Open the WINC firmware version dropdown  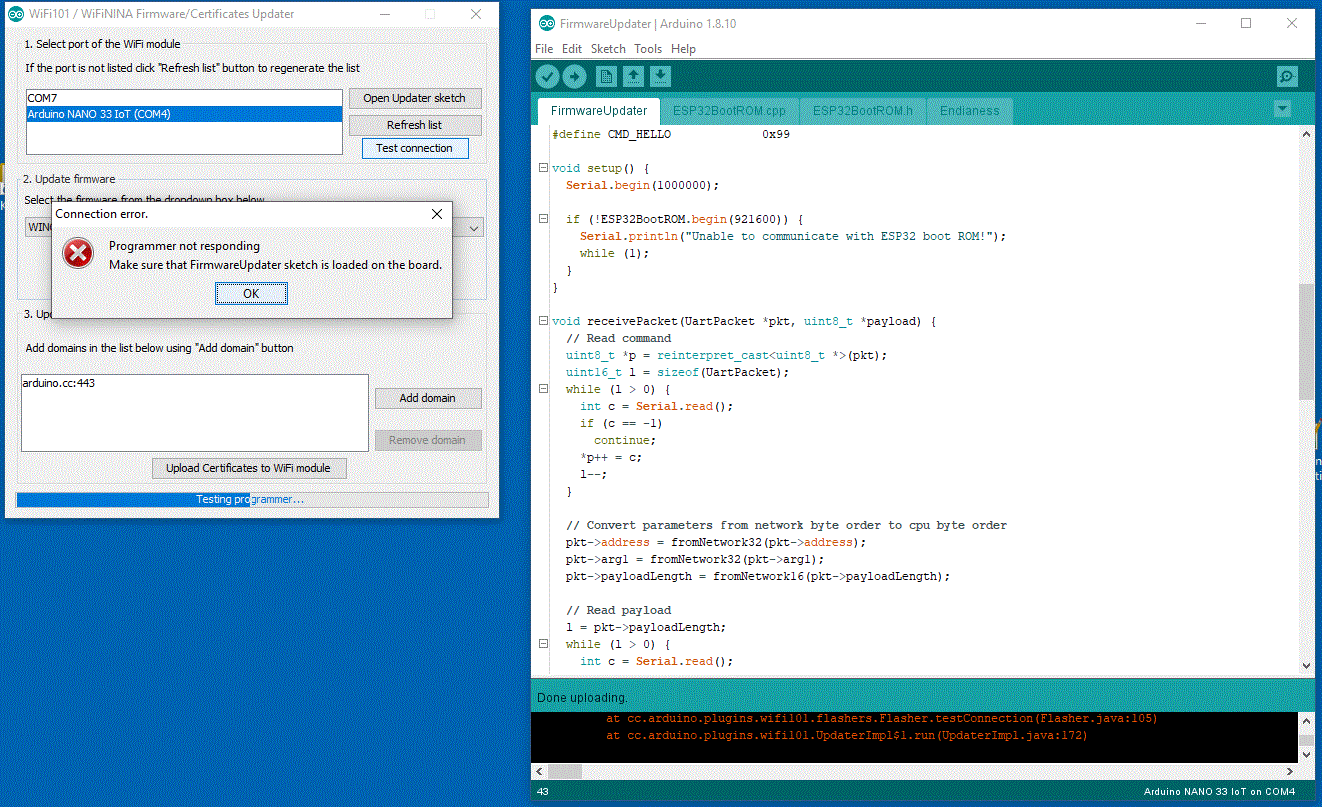tap(473, 226)
